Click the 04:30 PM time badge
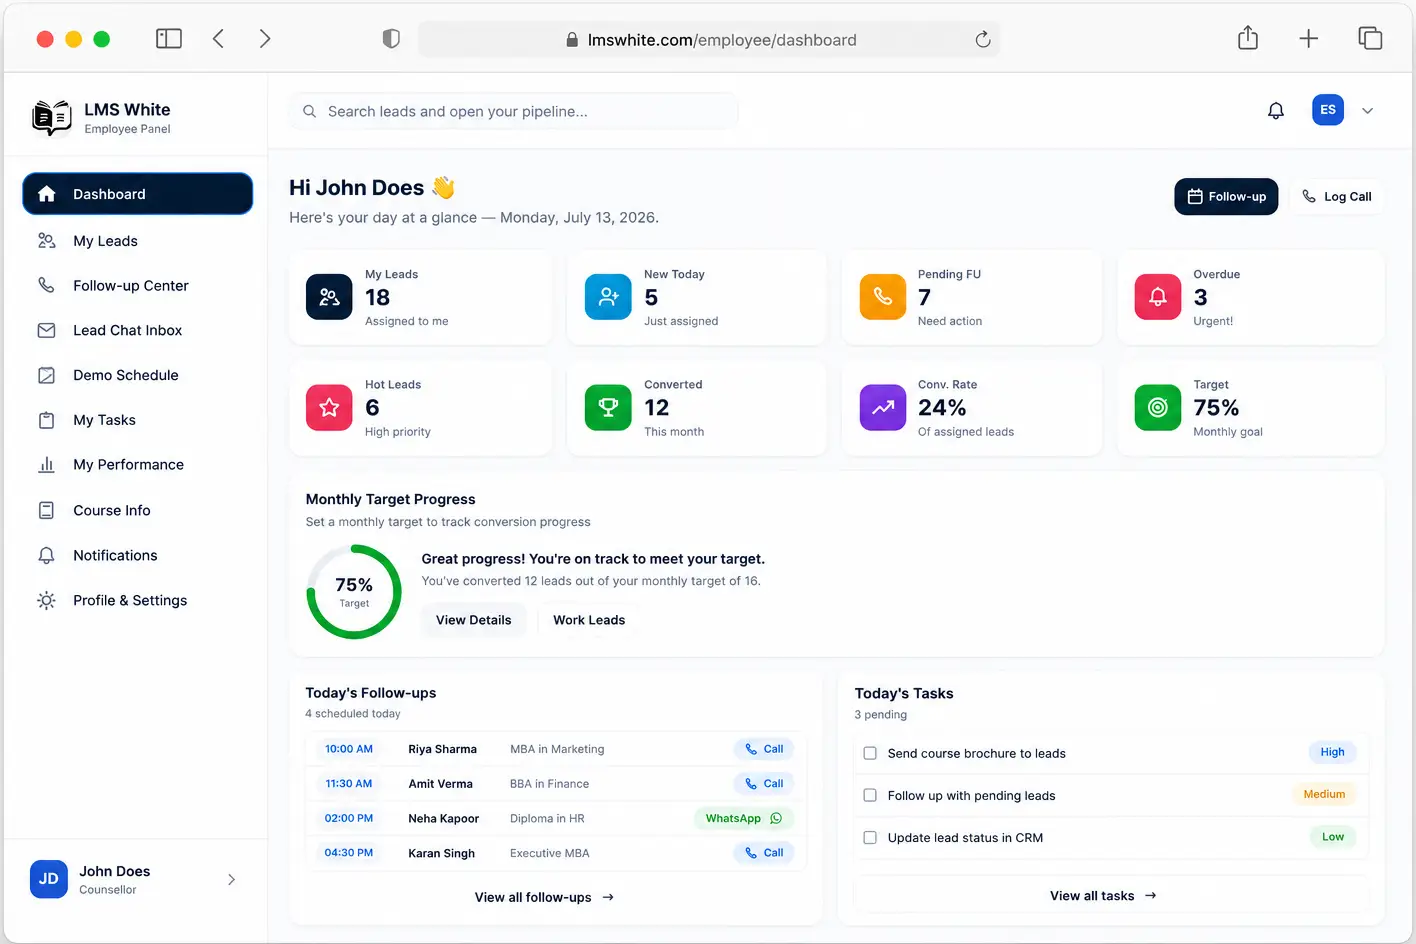This screenshot has width=1416, height=944. 349,853
